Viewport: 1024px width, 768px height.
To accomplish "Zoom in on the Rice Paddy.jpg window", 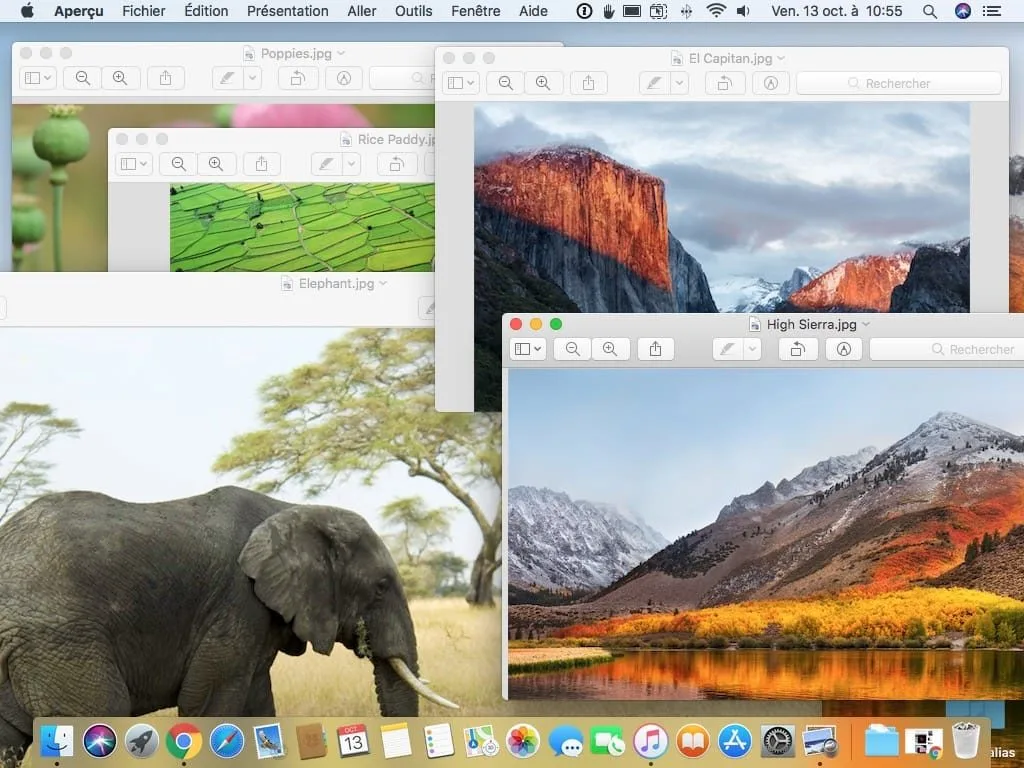I will [216, 164].
